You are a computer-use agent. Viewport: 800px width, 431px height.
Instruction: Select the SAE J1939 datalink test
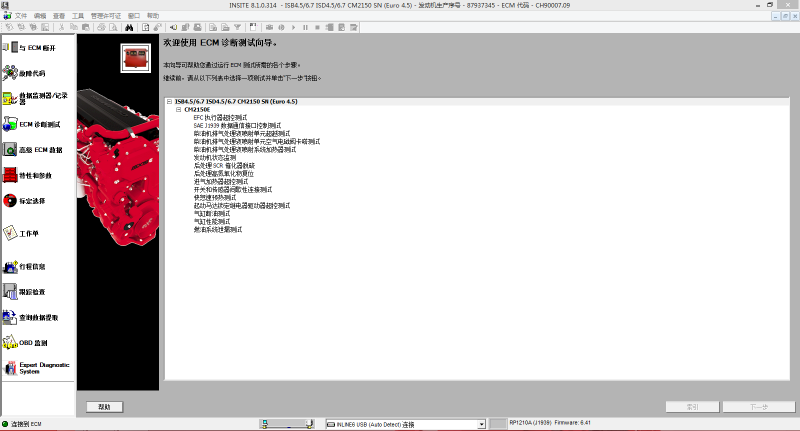point(237,125)
